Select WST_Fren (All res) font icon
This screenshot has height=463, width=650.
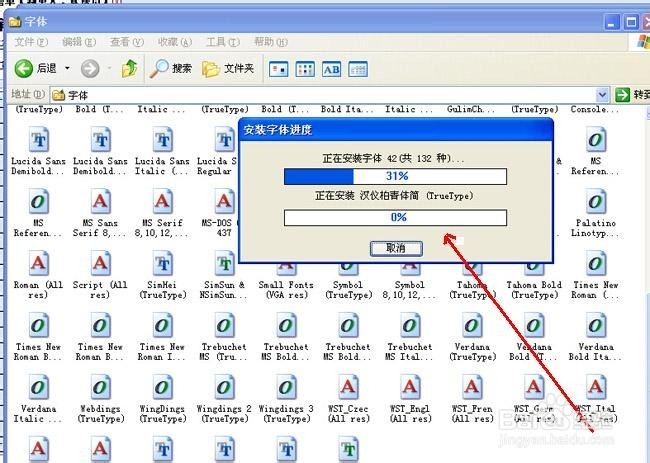472,388
